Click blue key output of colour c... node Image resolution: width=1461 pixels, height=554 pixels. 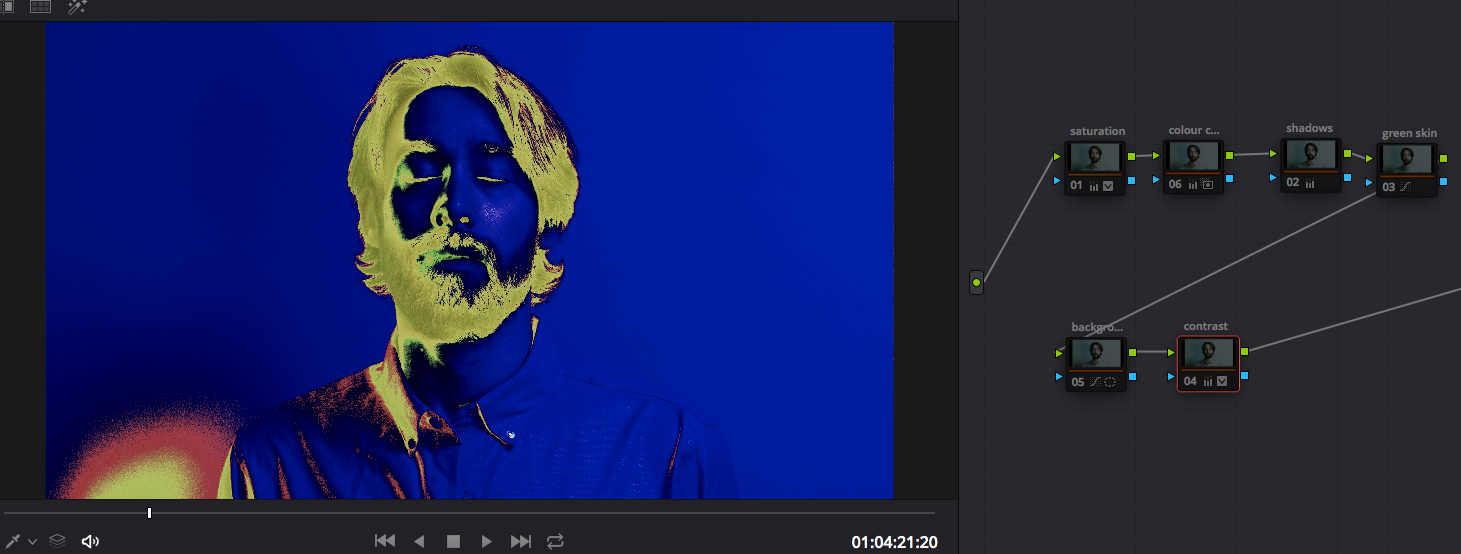tap(1230, 179)
